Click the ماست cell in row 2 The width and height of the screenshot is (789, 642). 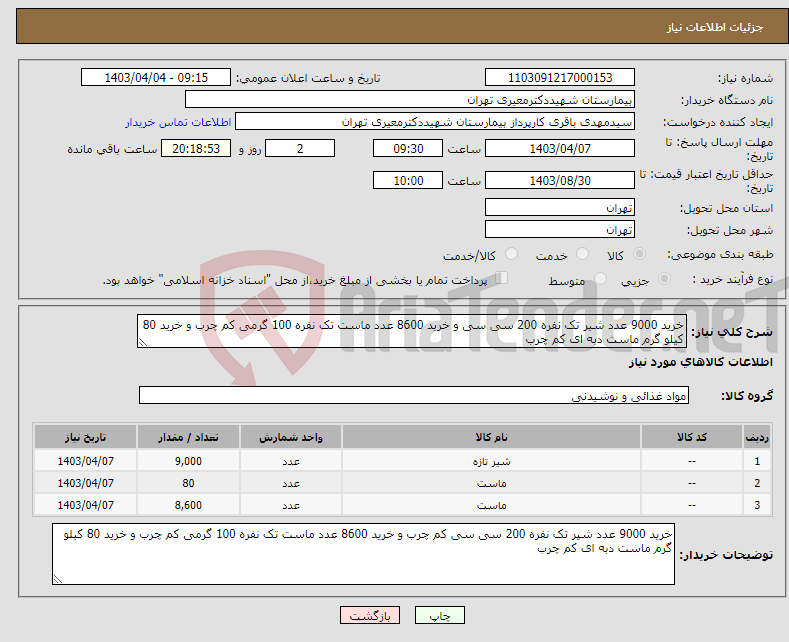[x=491, y=483]
